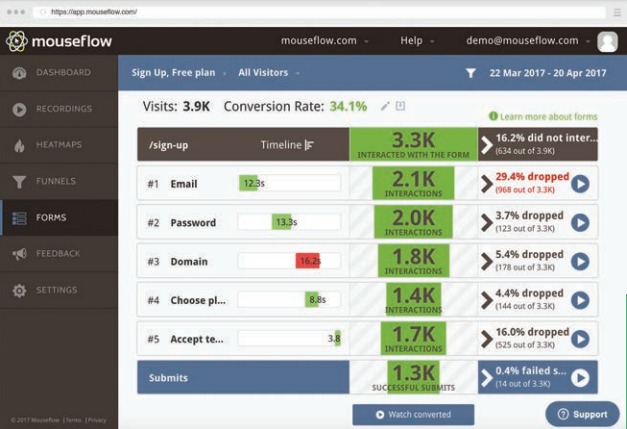This screenshot has width=627, height=429.
Task: Click the info icon beside Learn more about forms
Action: 493,116
